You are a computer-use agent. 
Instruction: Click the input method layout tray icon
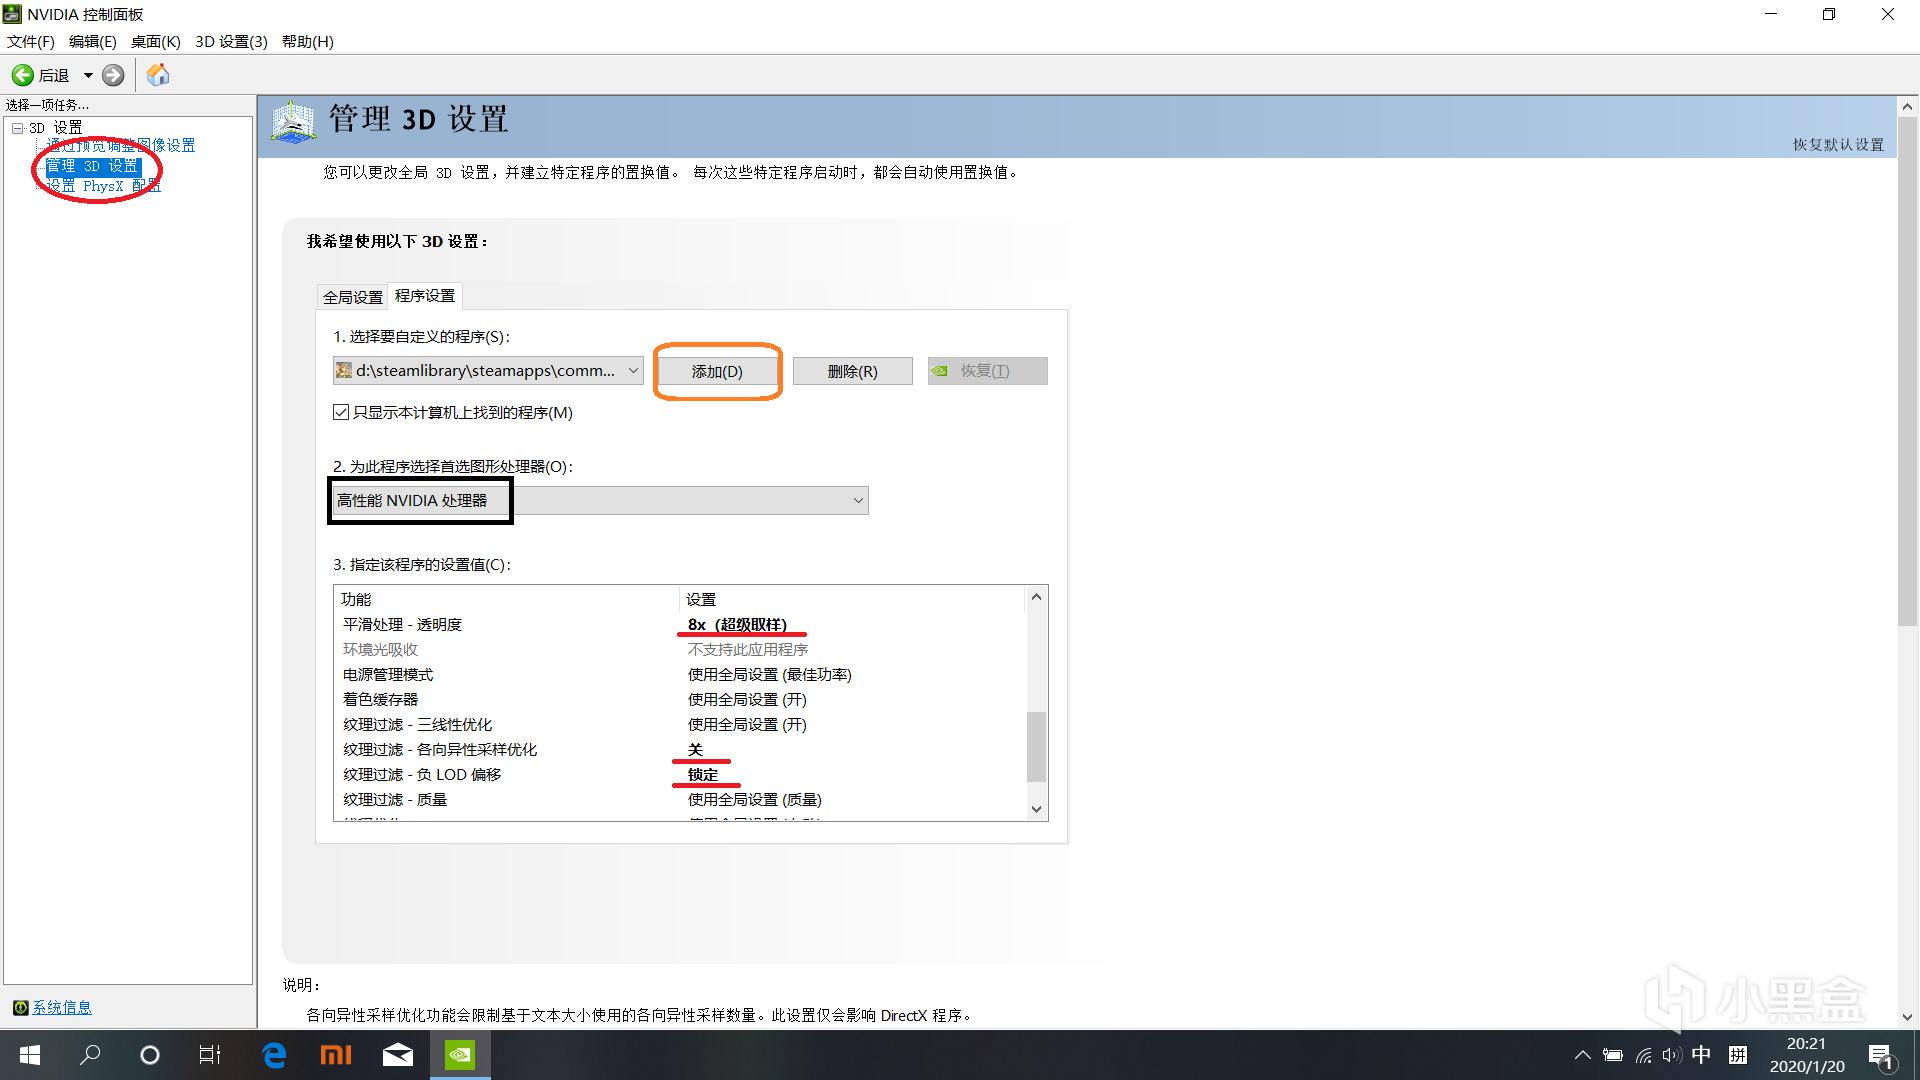point(1738,1055)
